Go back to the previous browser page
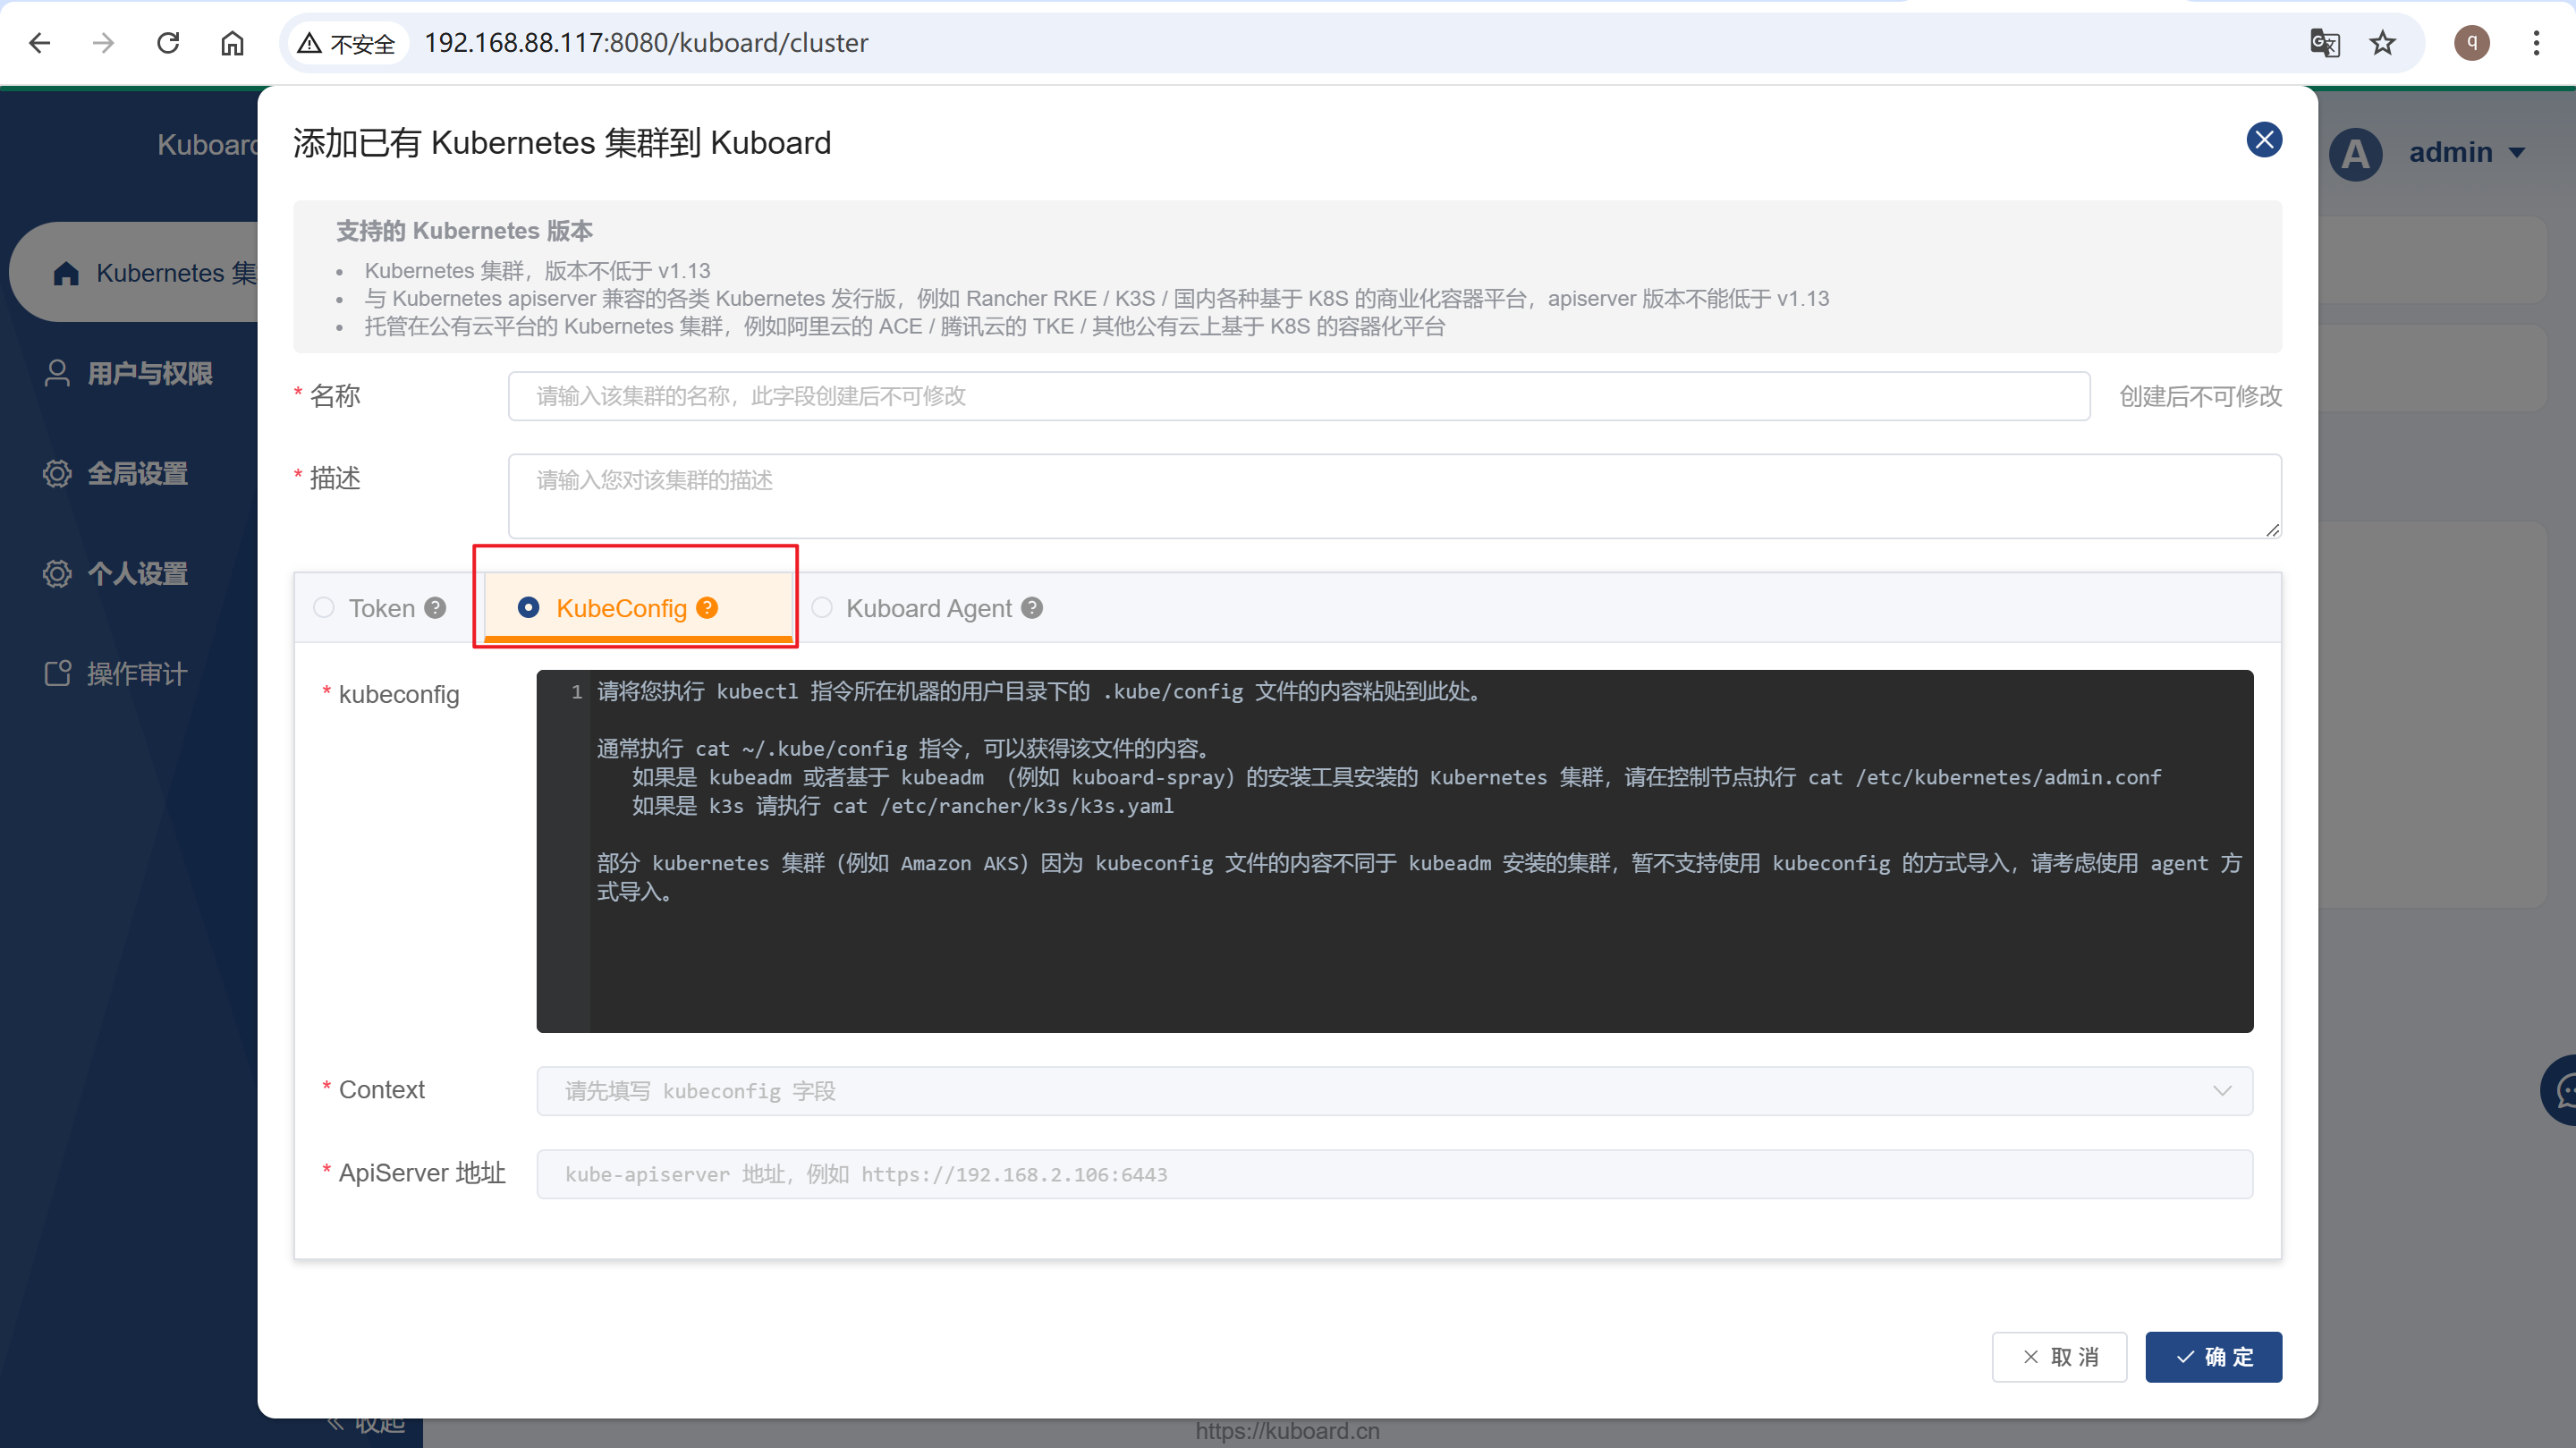2576x1448 pixels. point(40,43)
